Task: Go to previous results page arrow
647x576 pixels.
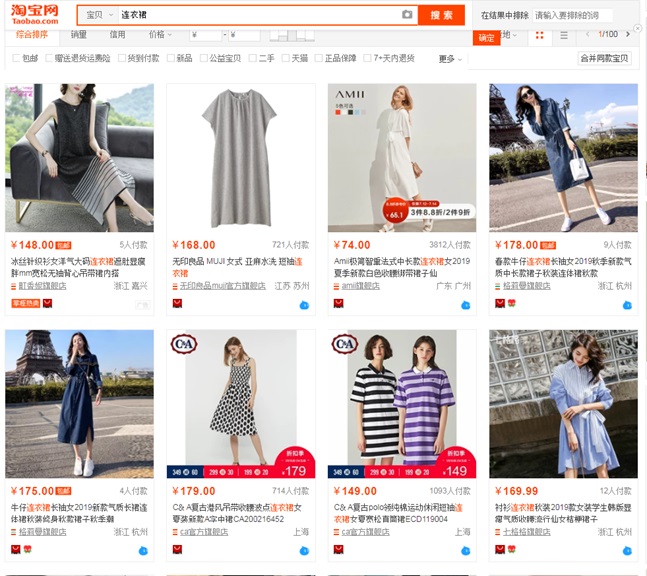Action: pos(588,34)
